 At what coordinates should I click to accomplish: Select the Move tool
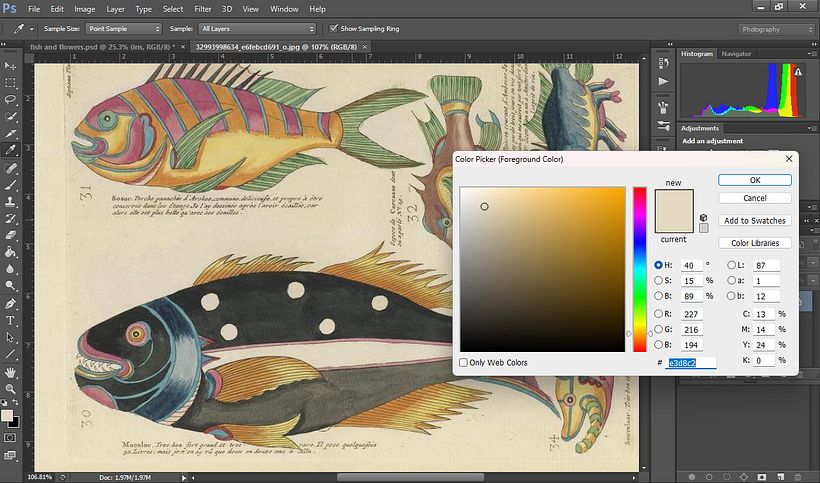coord(10,65)
